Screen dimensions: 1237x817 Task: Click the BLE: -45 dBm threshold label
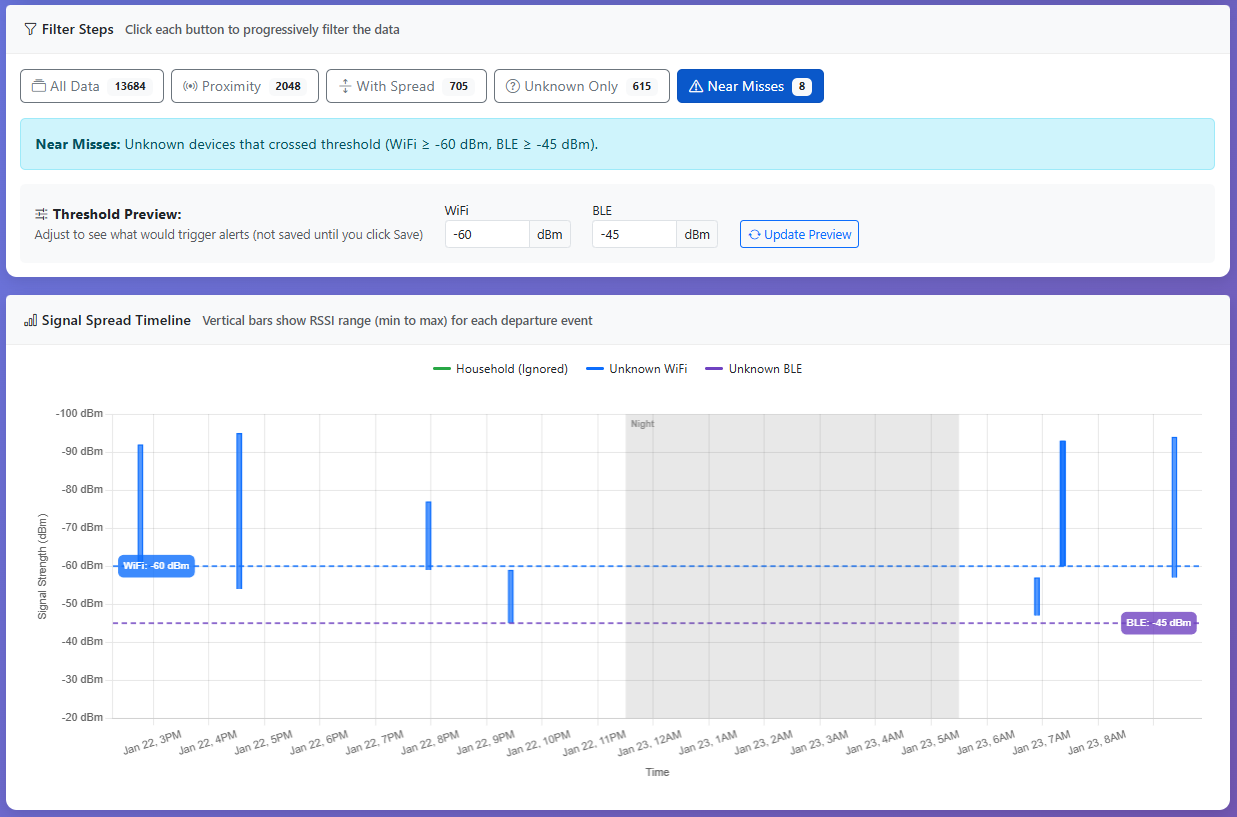1158,623
